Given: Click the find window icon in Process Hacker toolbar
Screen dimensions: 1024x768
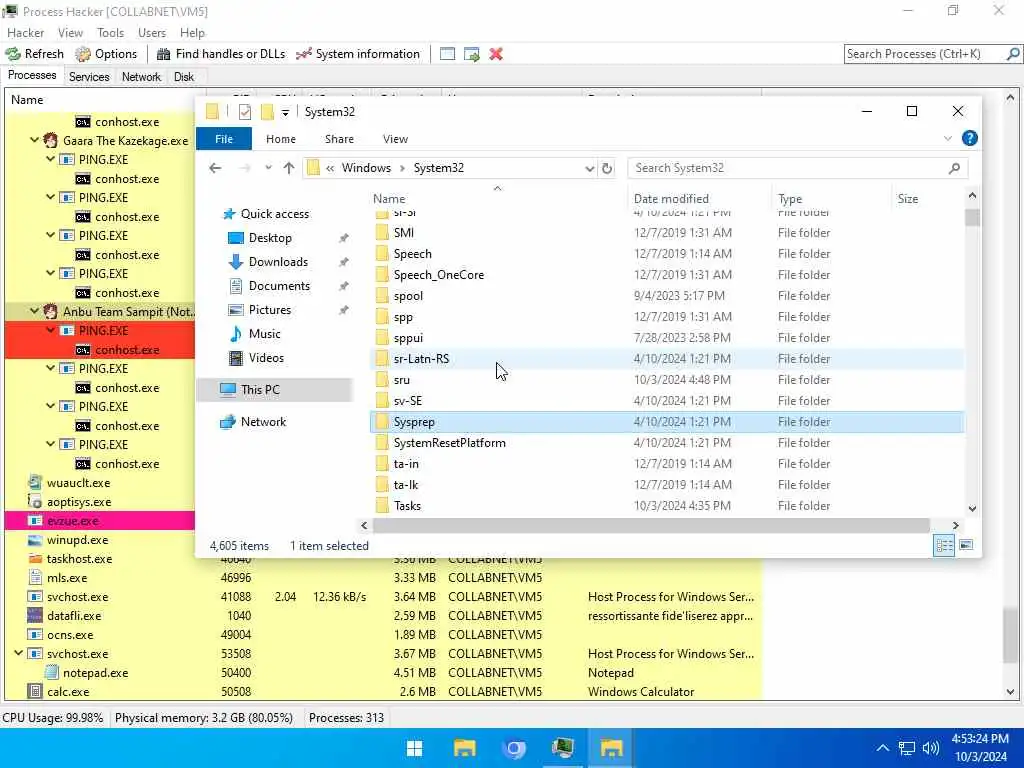Looking at the screenshot, I should click(x=447, y=54).
